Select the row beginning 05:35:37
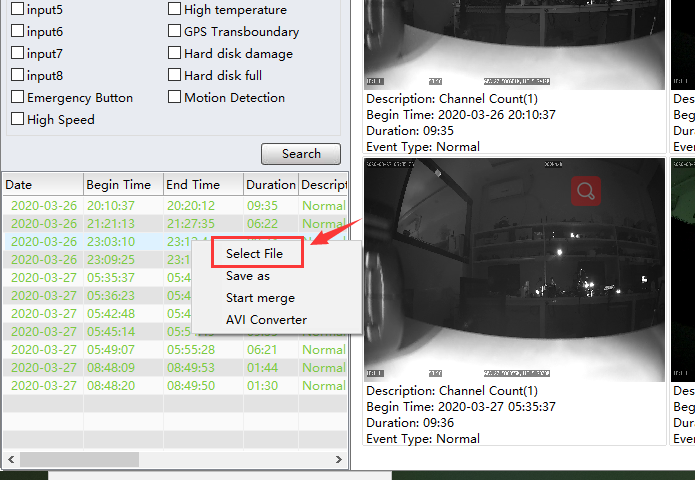Screen dimensions: 695x480 (x=98, y=277)
